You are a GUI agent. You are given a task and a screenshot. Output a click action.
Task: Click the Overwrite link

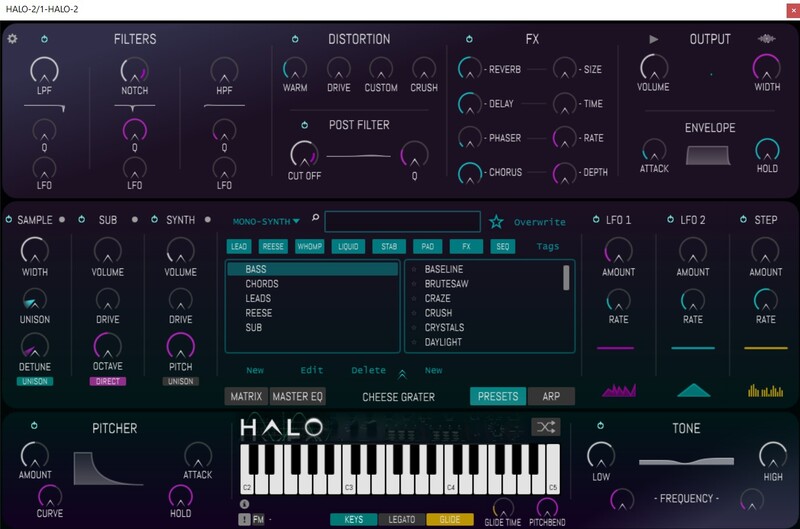coord(540,222)
